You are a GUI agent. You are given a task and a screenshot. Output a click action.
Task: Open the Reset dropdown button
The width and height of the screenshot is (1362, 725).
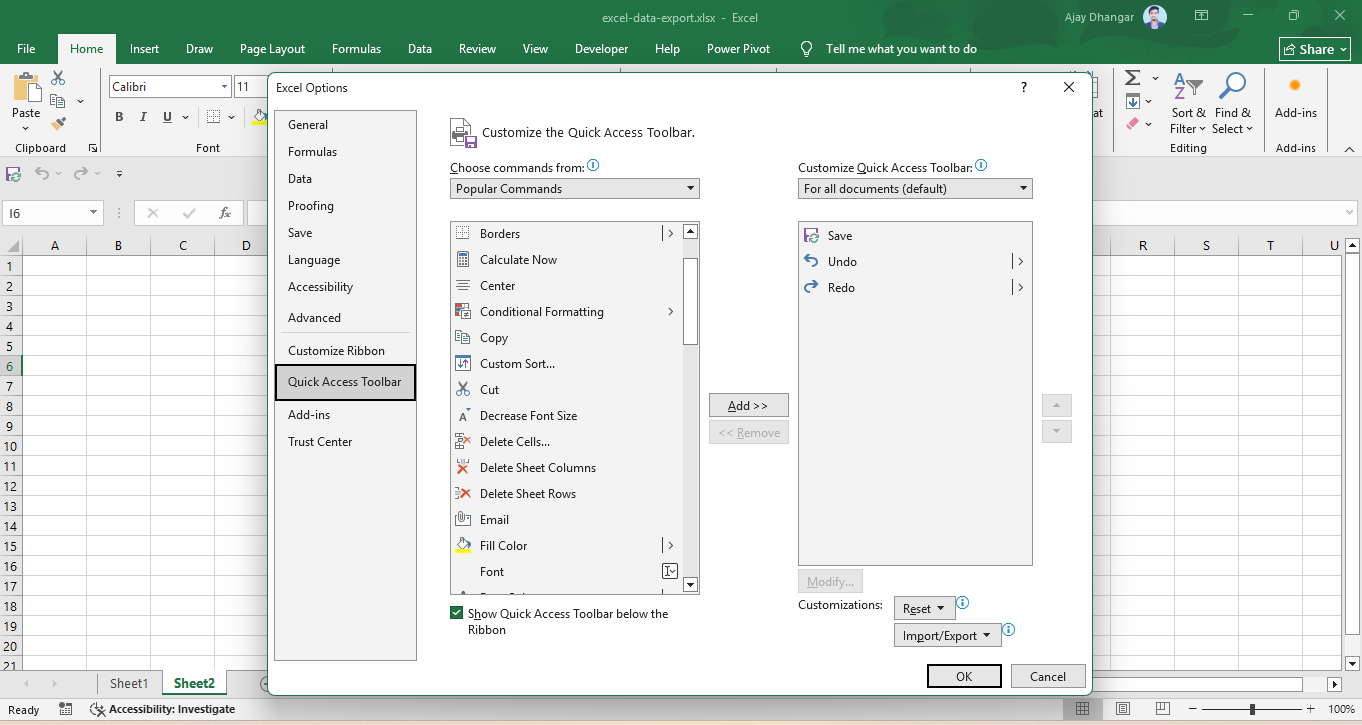(925, 608)
